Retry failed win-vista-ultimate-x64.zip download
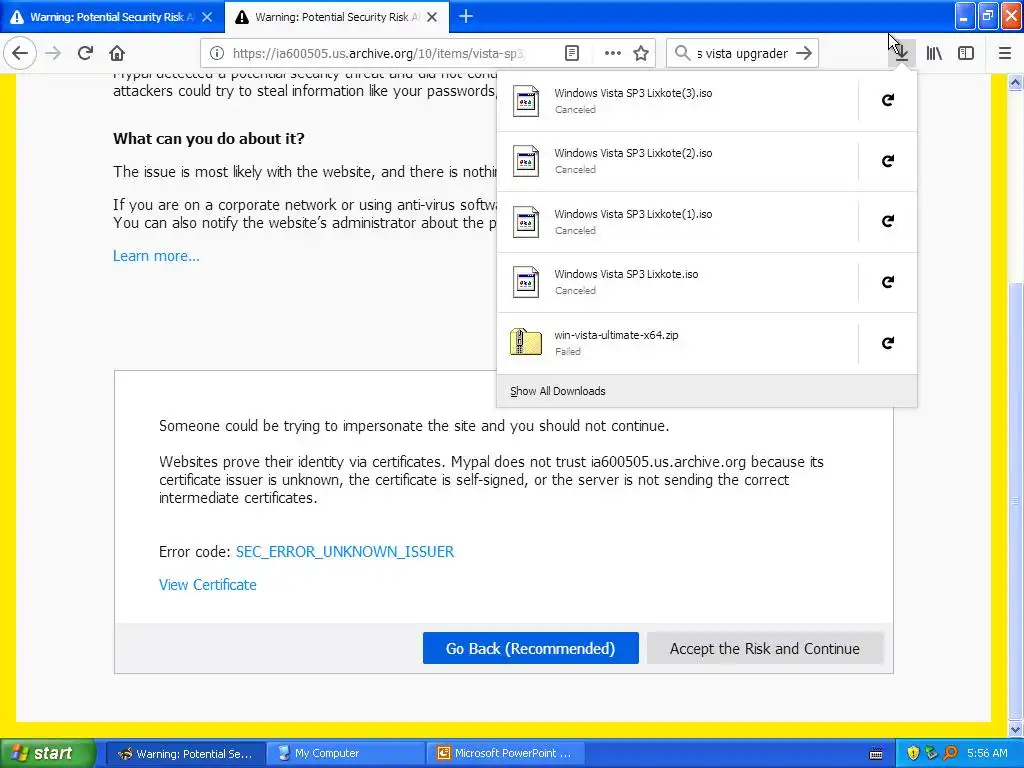This screenshot has width=1024, height=768. tap(888, 343)
